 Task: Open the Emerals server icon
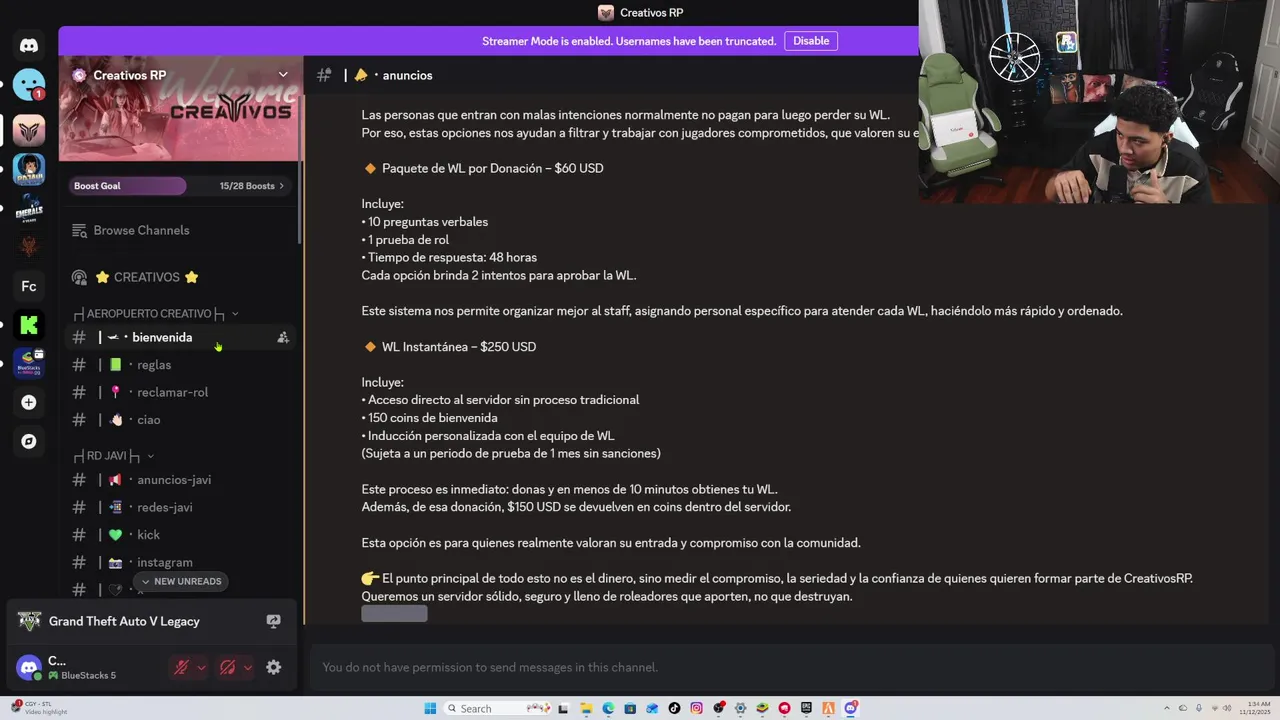click(29, 207)
